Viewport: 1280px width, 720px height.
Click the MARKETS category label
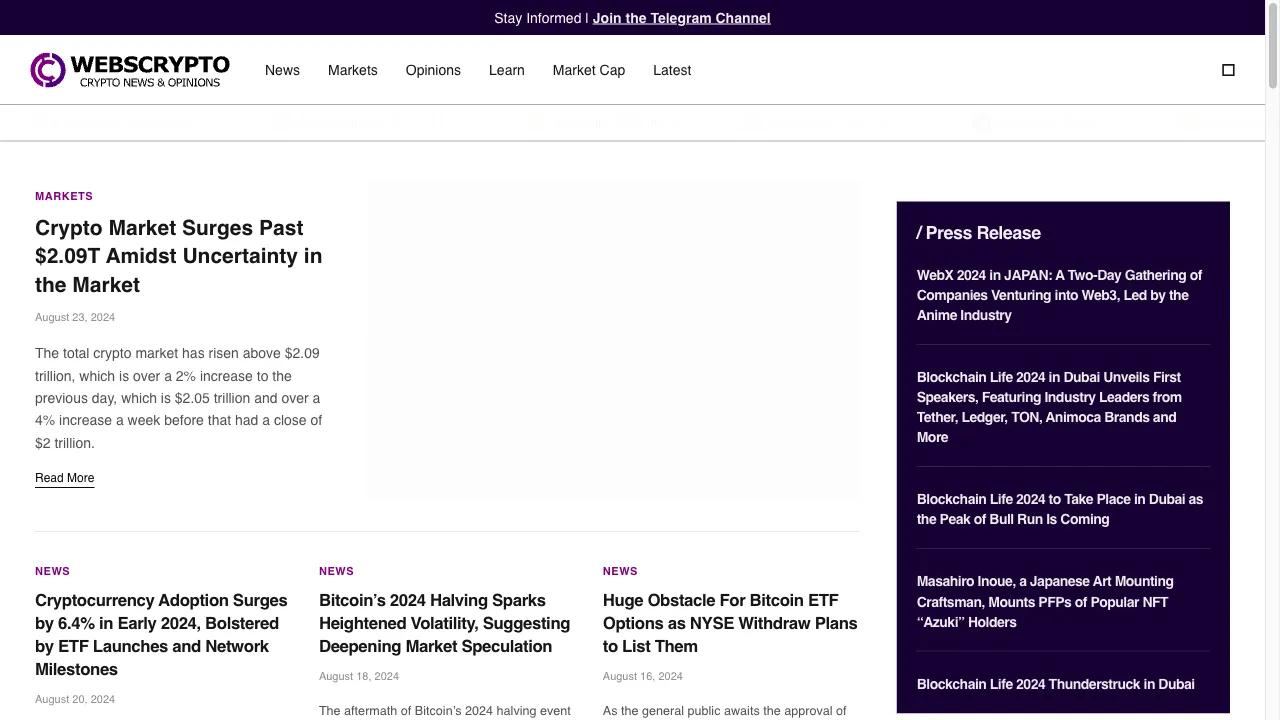click(x=64, y=196)
